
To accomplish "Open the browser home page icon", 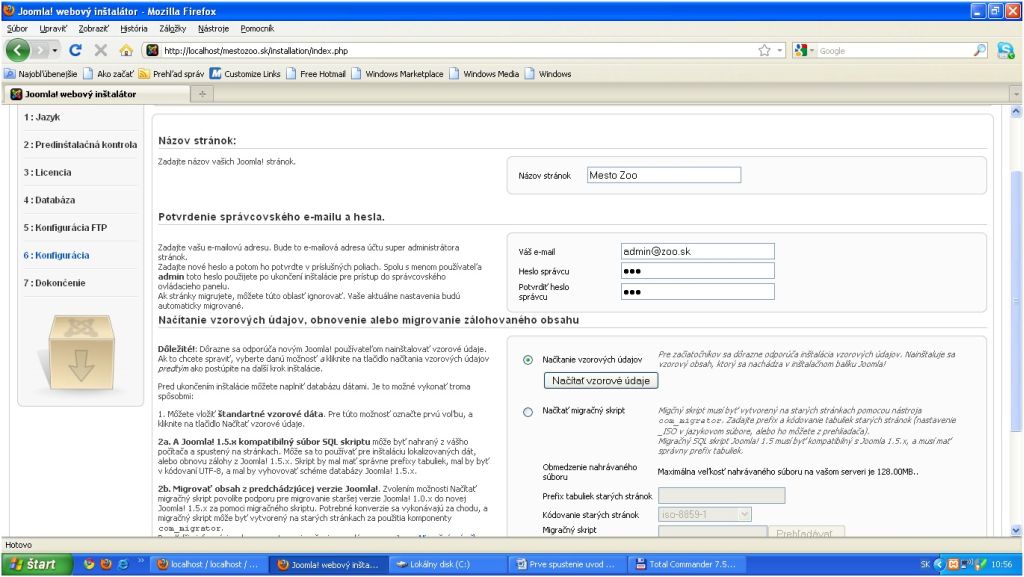I will tap(126, 50).
